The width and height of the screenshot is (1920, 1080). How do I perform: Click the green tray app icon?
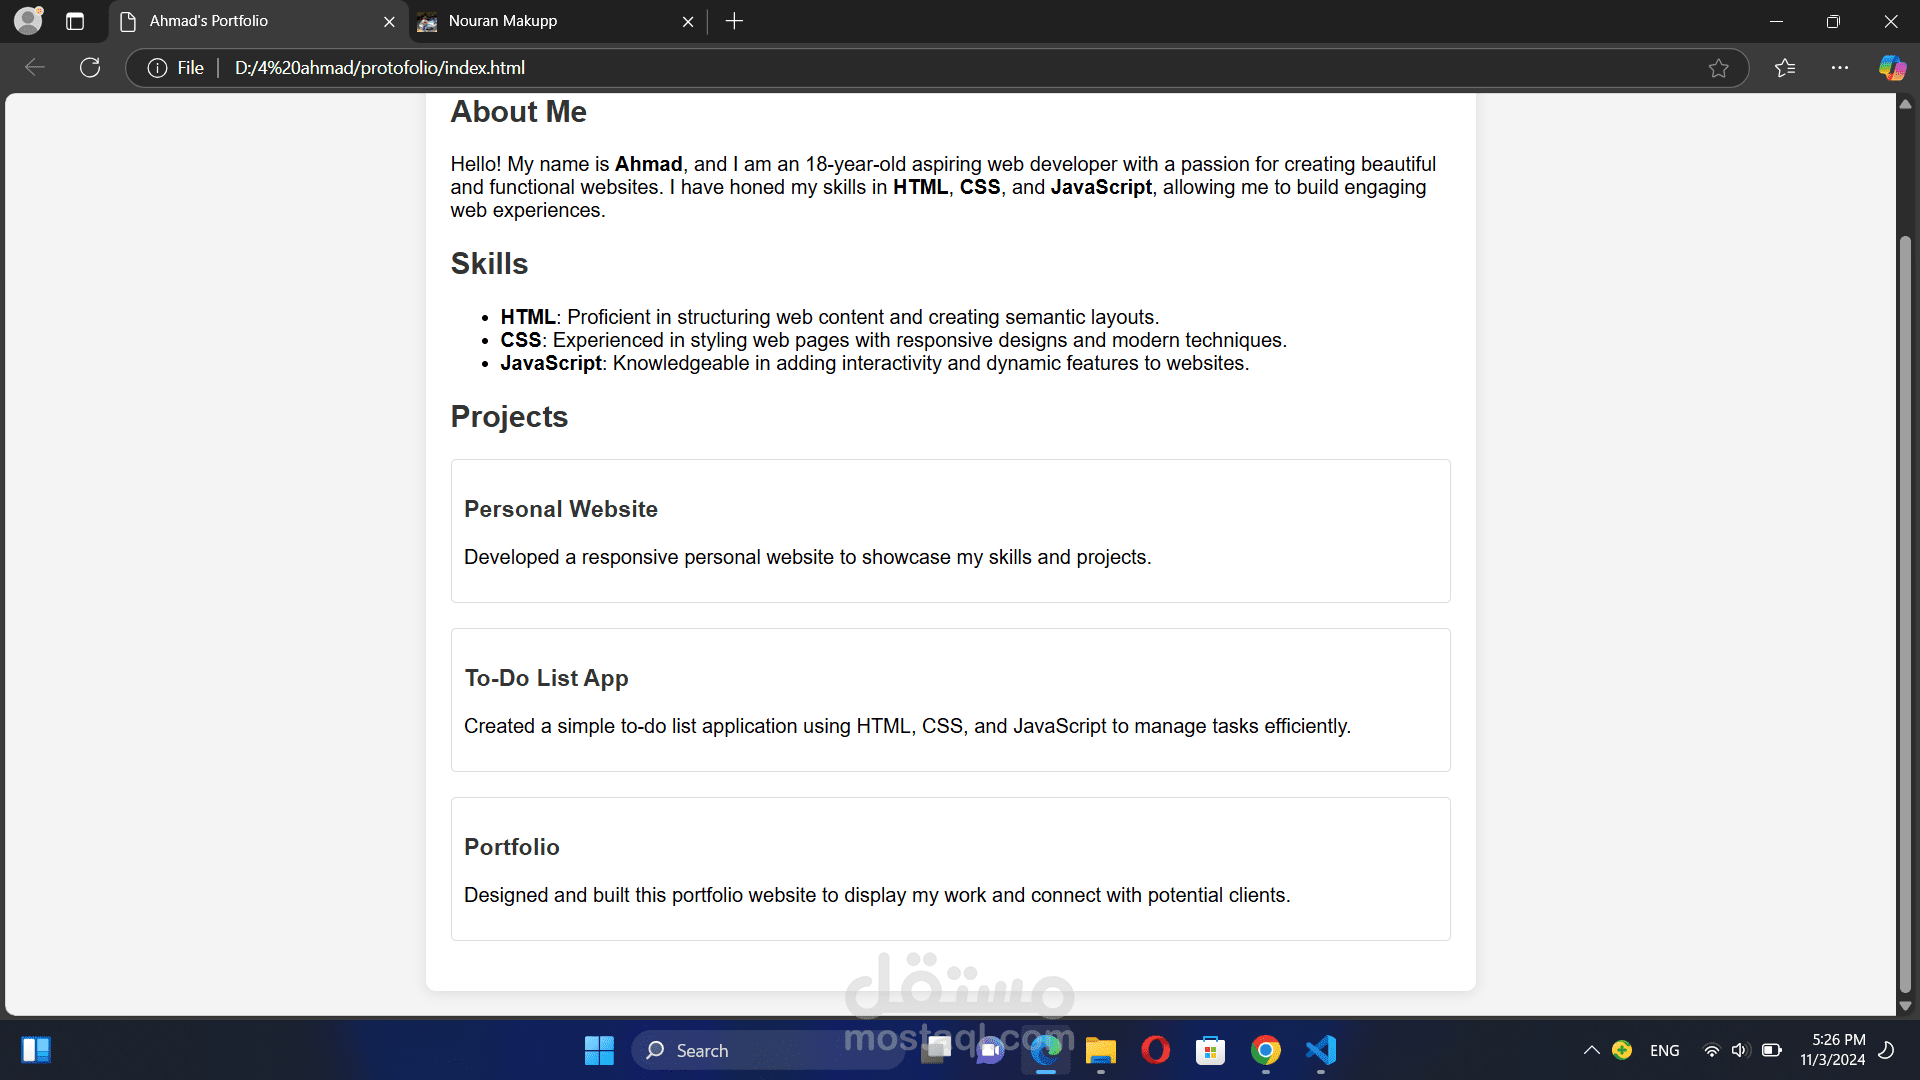pyautogui.click(x=1622, y=1050)
